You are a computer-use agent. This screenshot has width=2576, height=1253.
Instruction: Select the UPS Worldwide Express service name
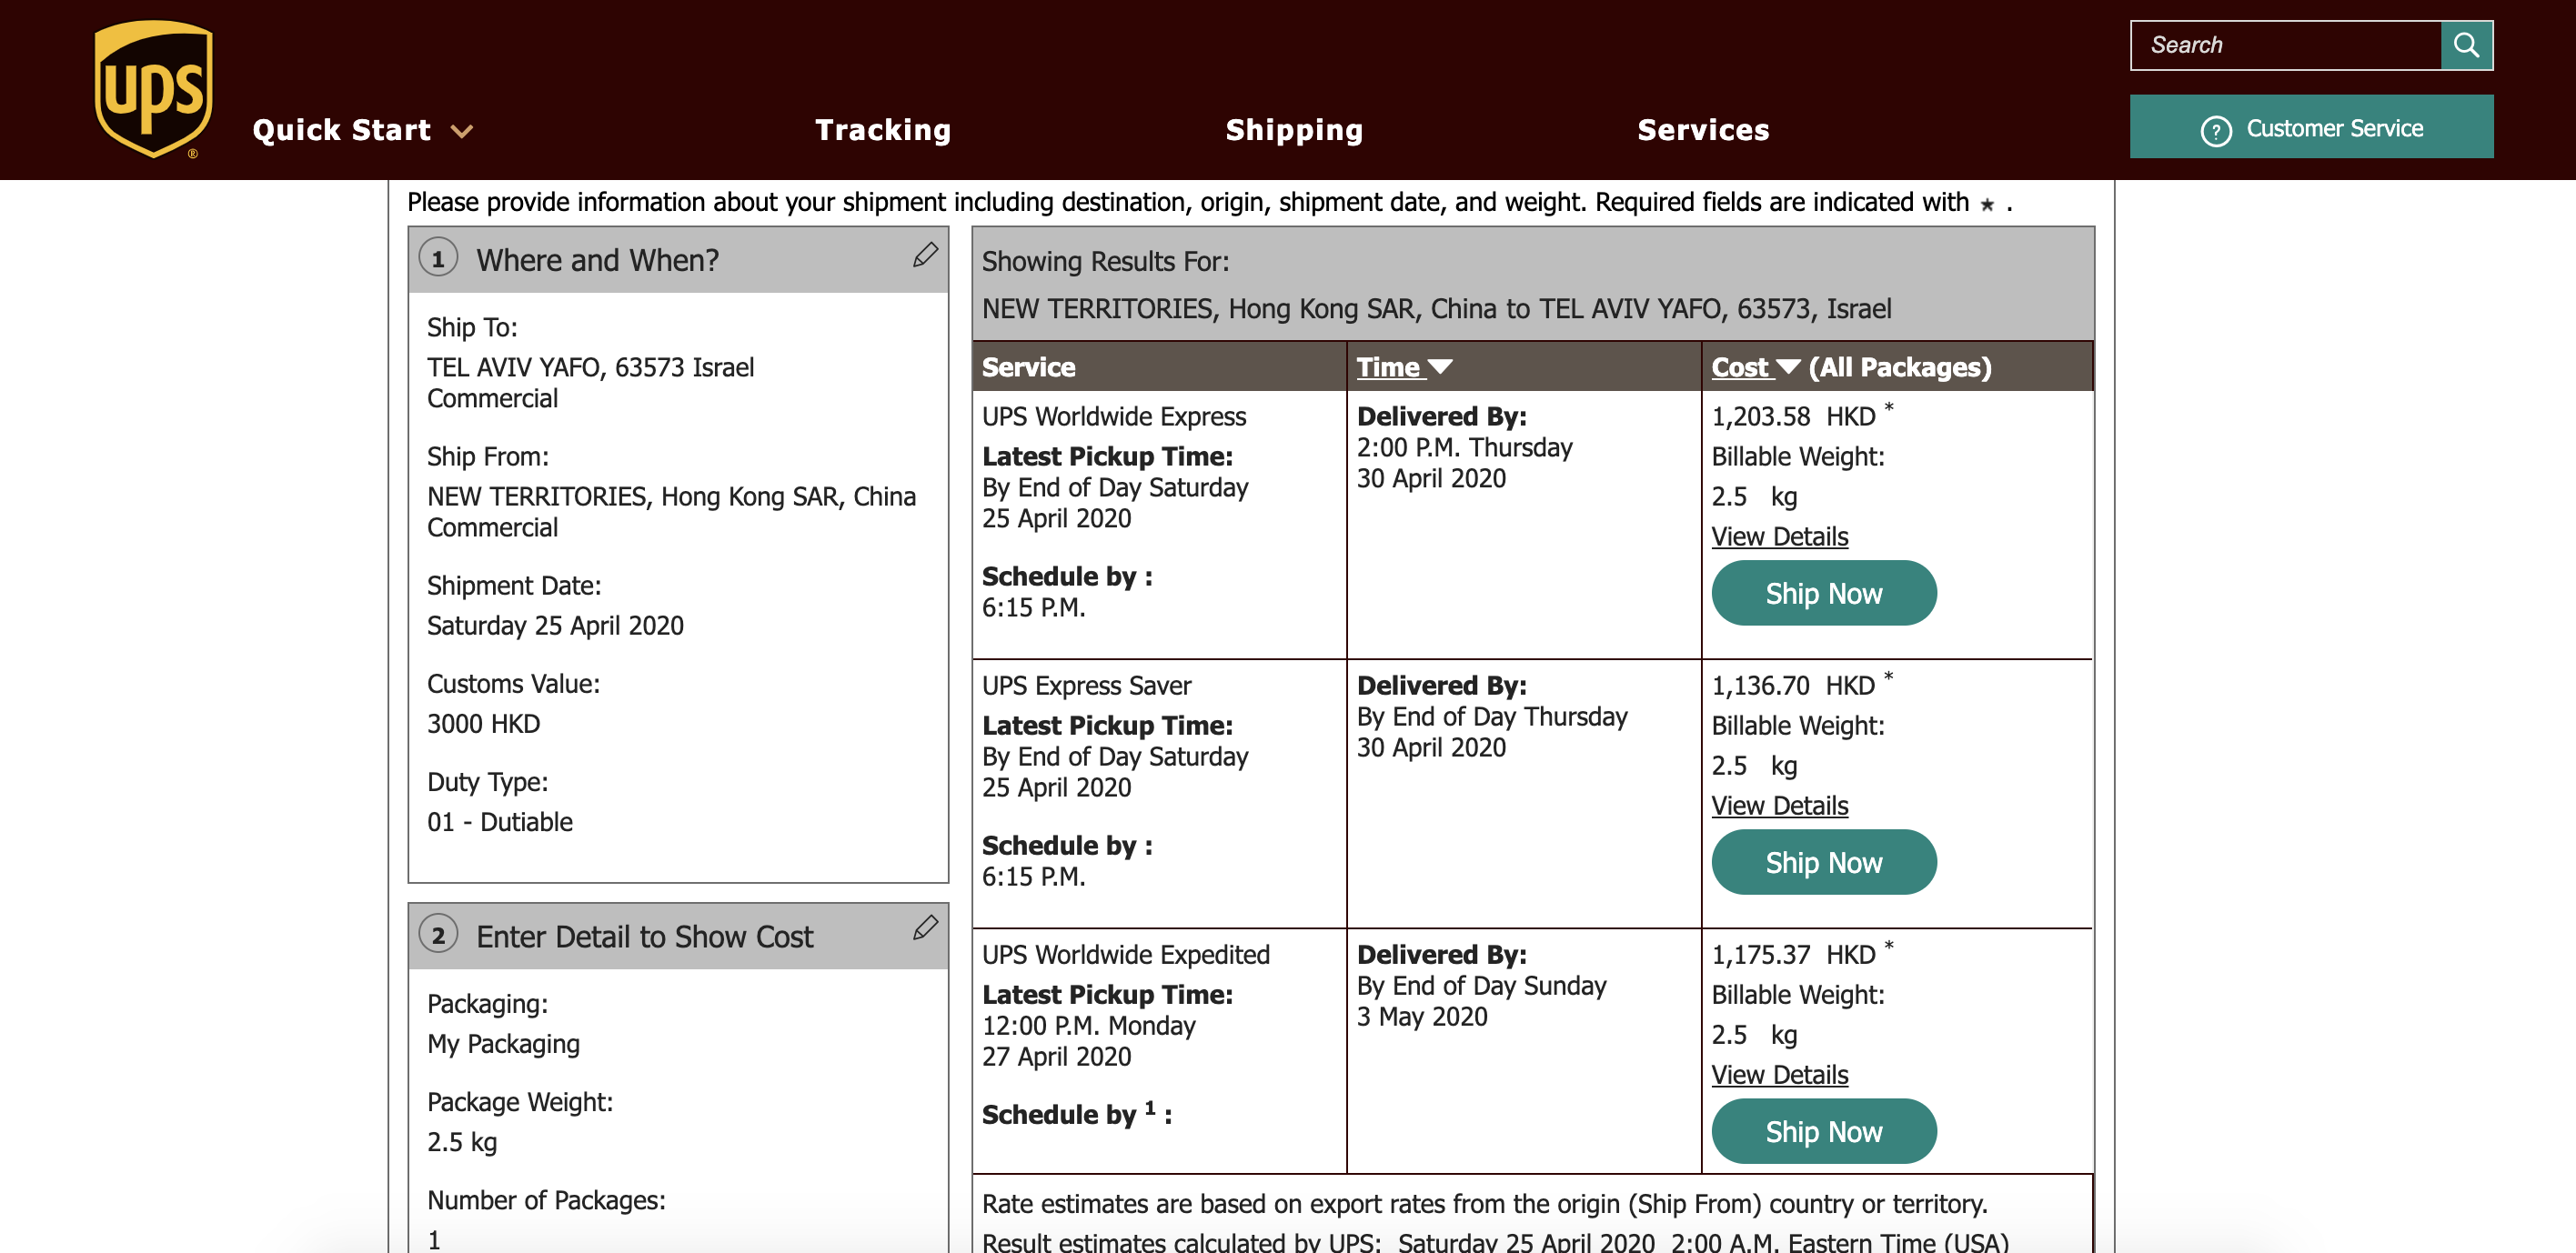click(x=1113, y=417)
